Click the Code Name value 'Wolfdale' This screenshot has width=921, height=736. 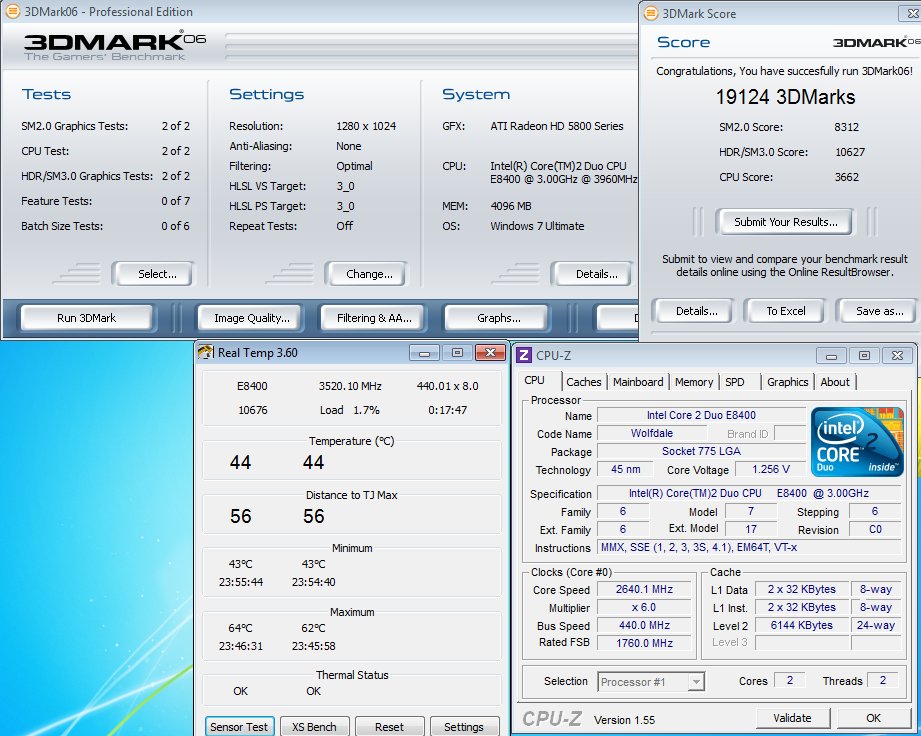click(x=652, y=433)
